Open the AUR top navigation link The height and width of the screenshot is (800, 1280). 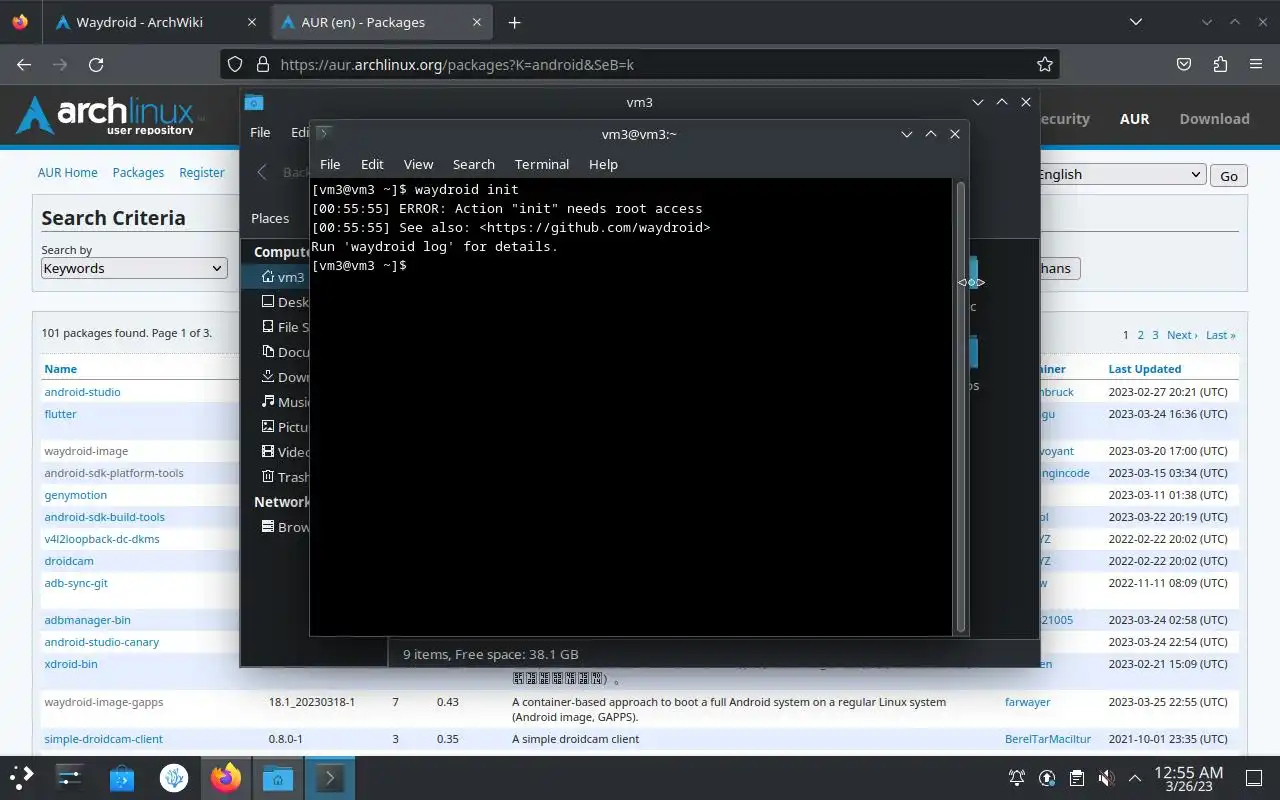pos(1134,118)
